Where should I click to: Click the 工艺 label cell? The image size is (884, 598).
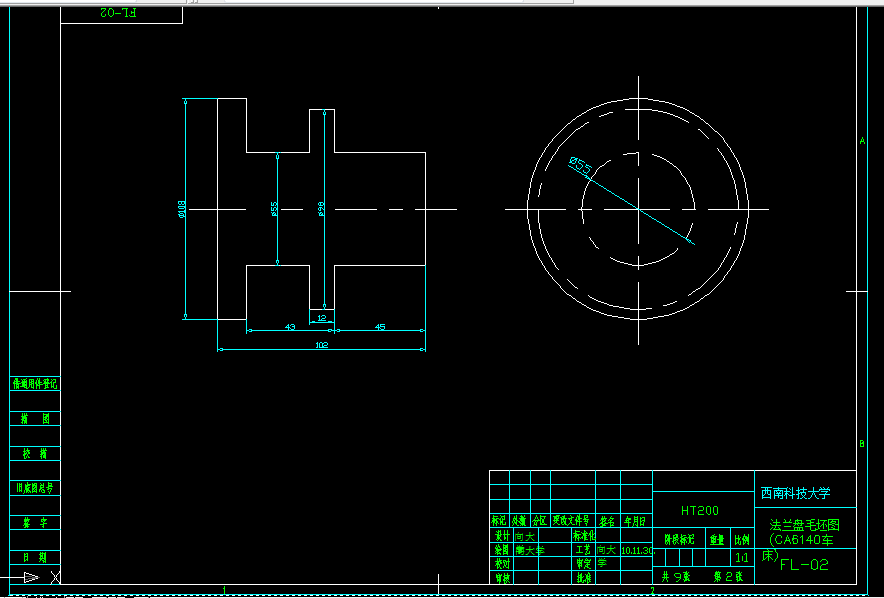tap(583, 550)
